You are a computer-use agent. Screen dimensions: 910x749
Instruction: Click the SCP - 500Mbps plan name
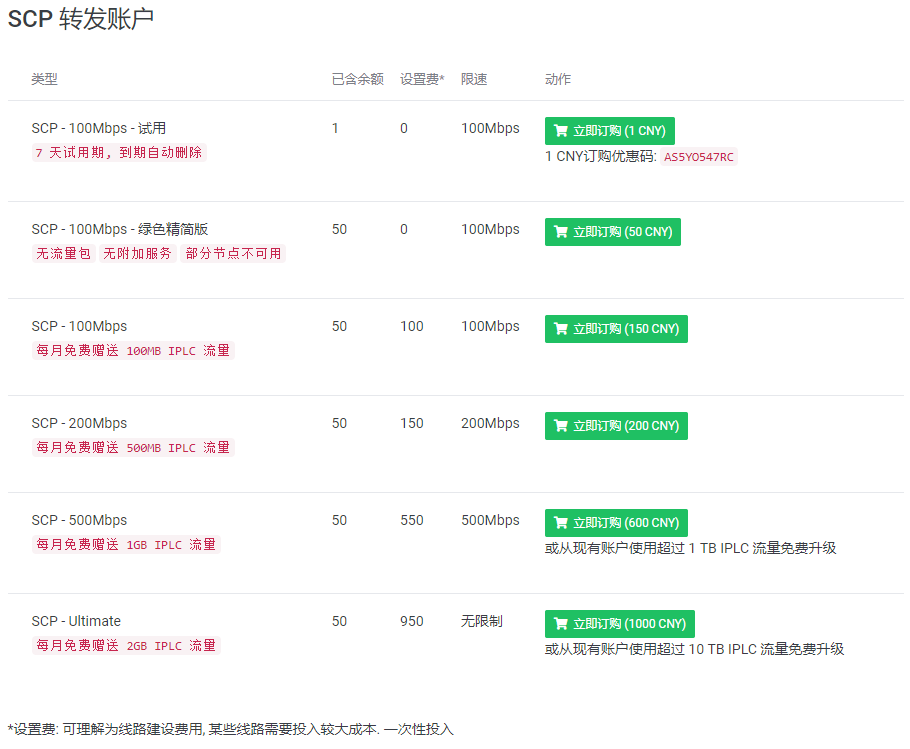click(x=79, y=520)
